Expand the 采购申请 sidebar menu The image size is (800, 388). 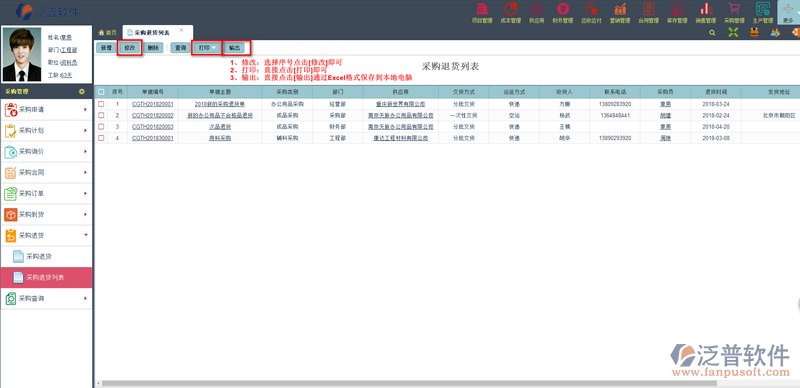point(46,110)
